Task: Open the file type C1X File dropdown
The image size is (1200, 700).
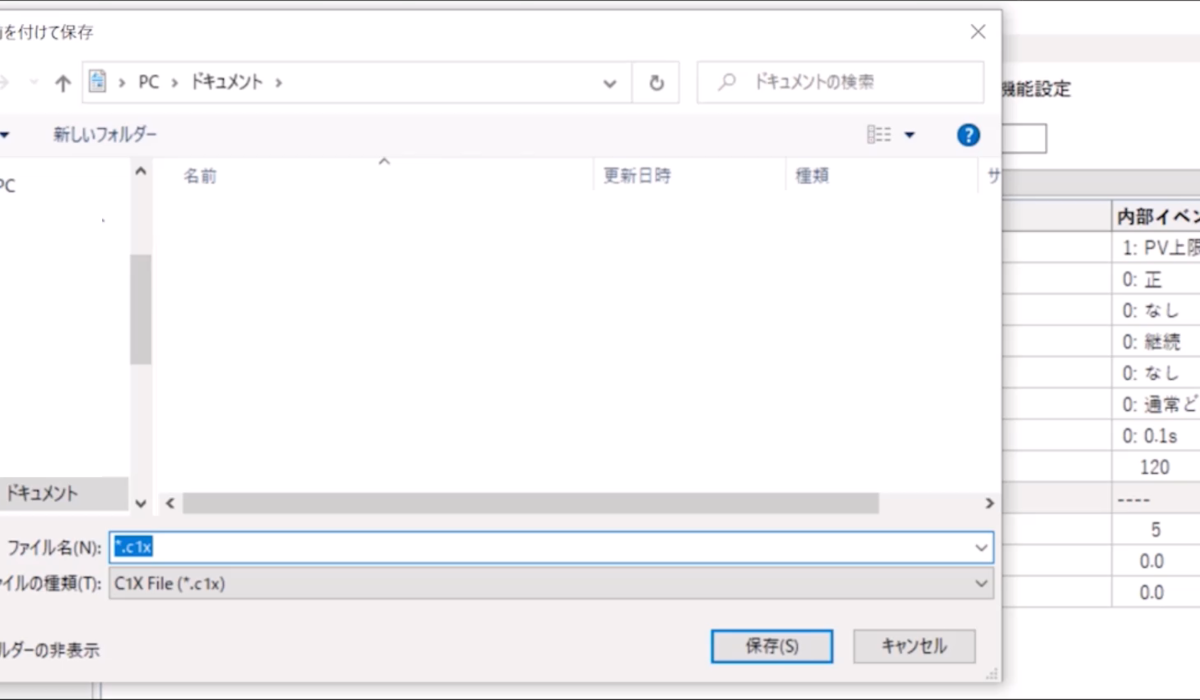Action: coord(980,583)
